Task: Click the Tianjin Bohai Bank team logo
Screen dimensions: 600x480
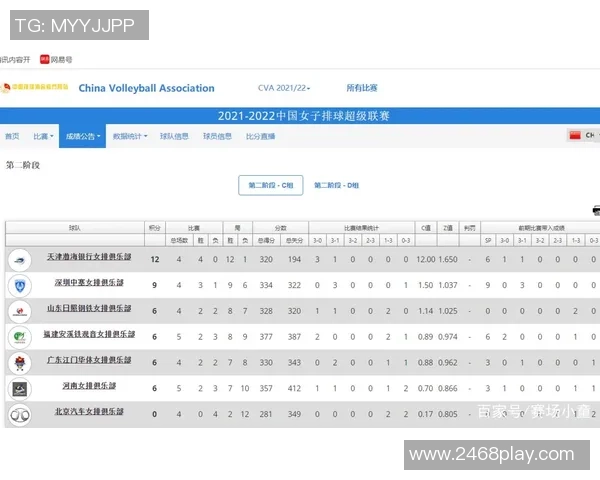Action: pyautogui.click(x=19, y=259)
